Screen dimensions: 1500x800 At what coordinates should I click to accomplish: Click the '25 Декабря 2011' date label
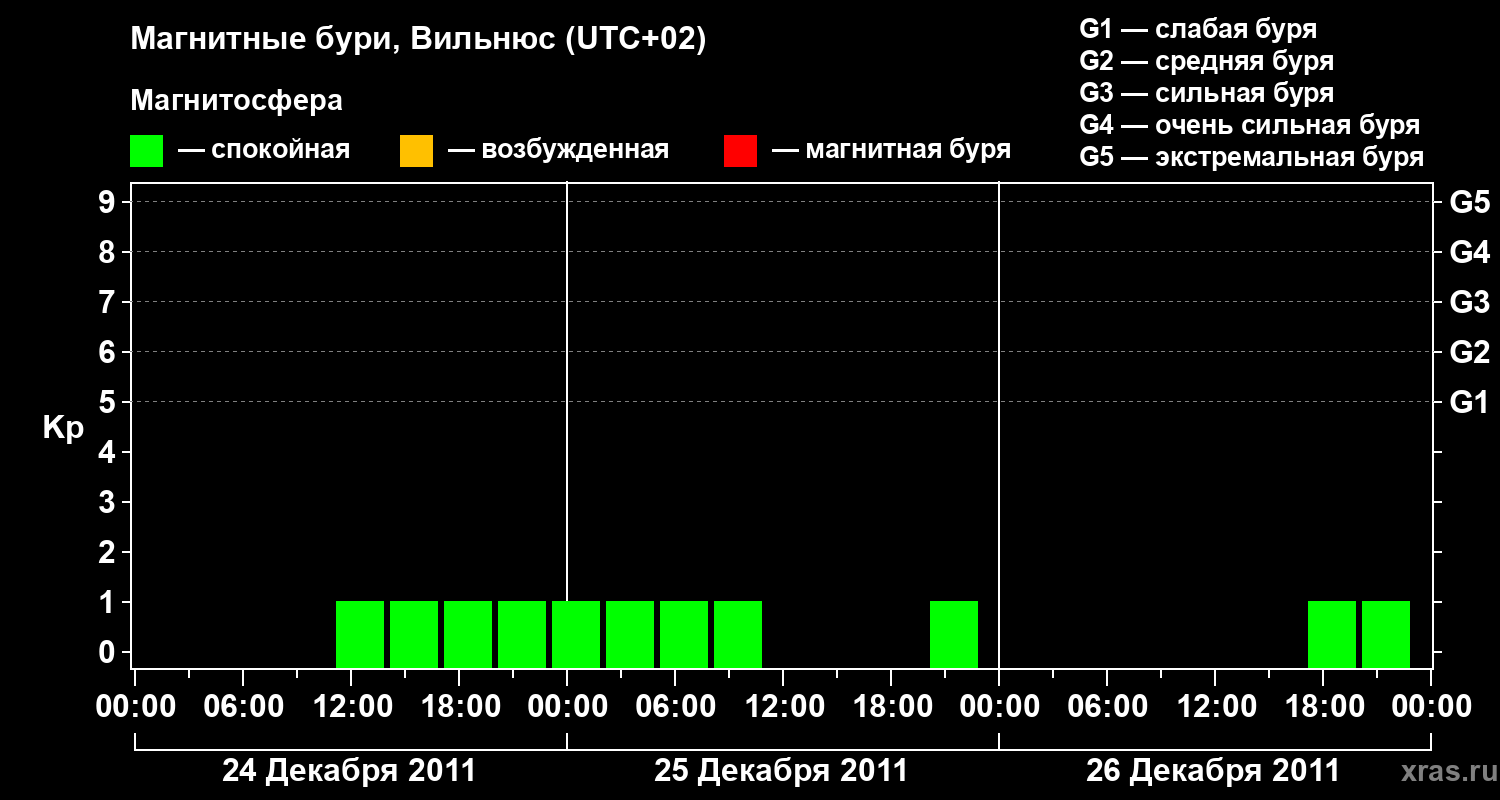pos(781,771)
